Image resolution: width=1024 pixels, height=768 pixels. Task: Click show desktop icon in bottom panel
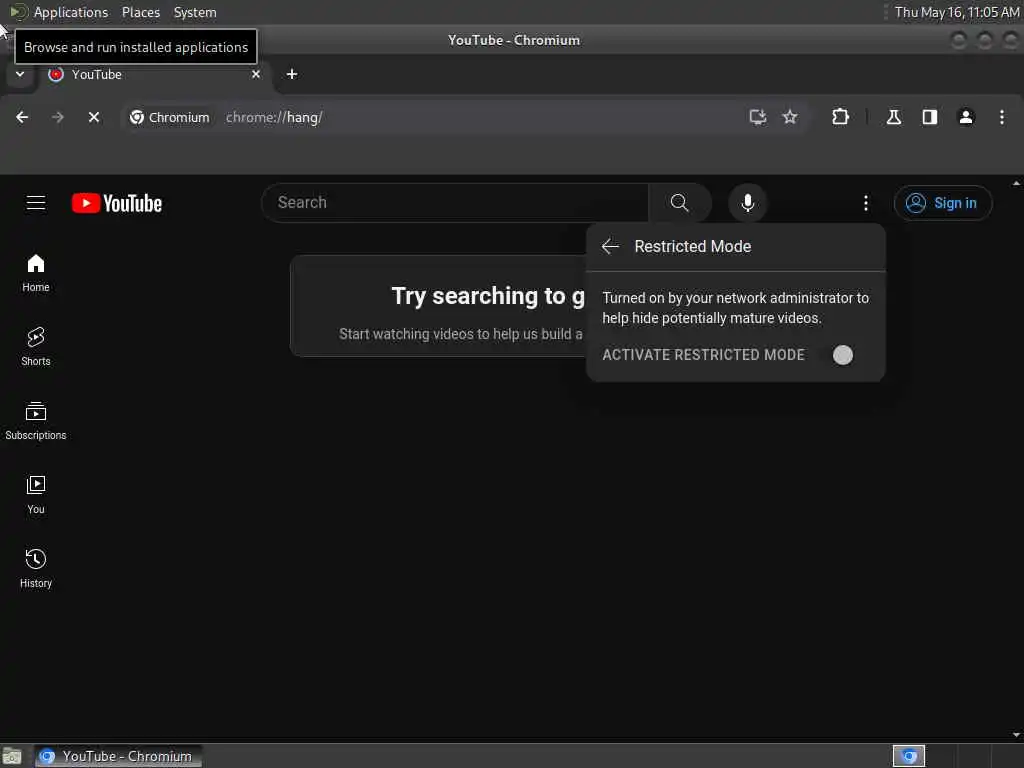12,756
